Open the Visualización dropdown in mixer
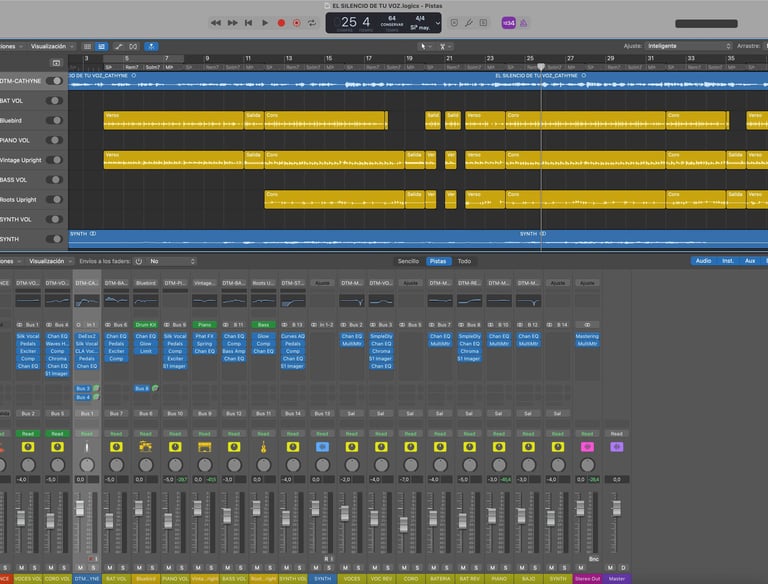The height and width of the screenshot is (584, 768). click(x=50, y=261)
